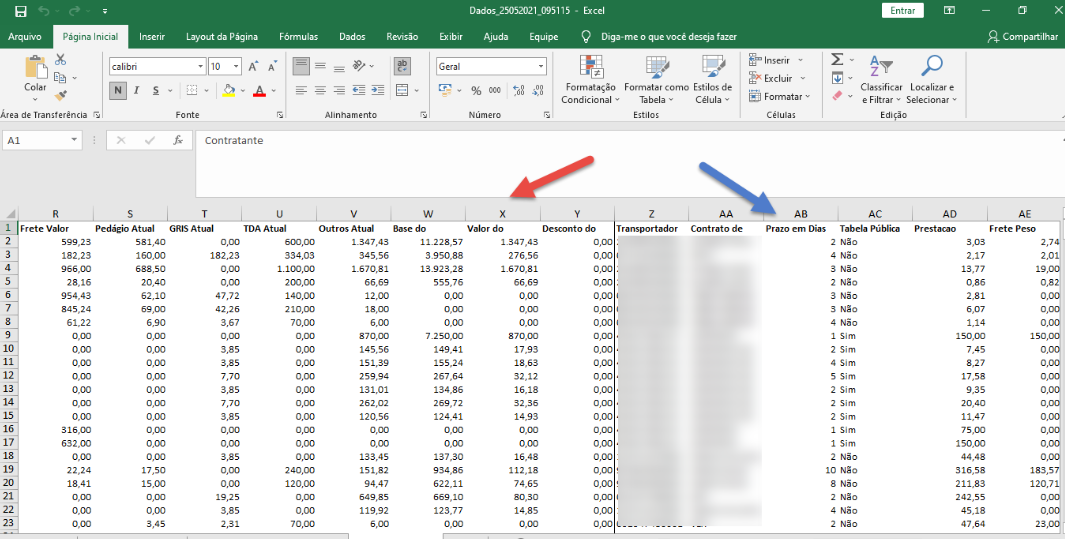Click the increase font size icon

click(x=253, y=66)
